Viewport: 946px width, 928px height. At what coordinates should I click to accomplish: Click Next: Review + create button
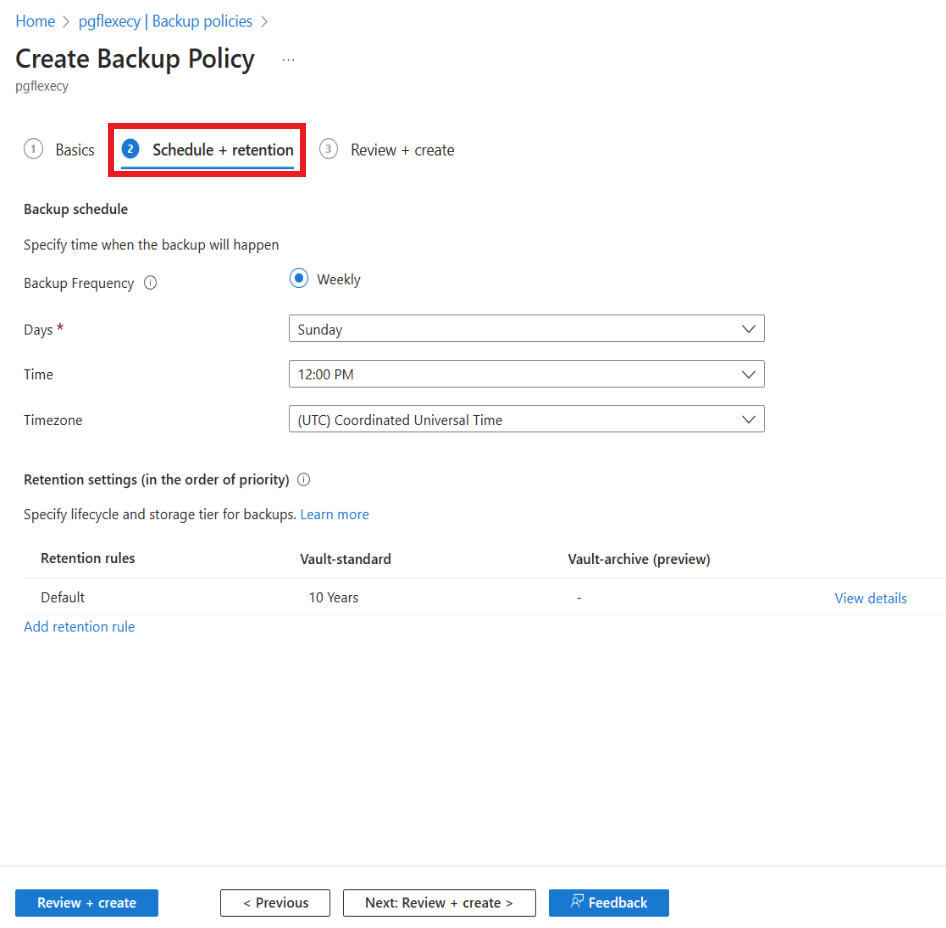pos(439,903)
